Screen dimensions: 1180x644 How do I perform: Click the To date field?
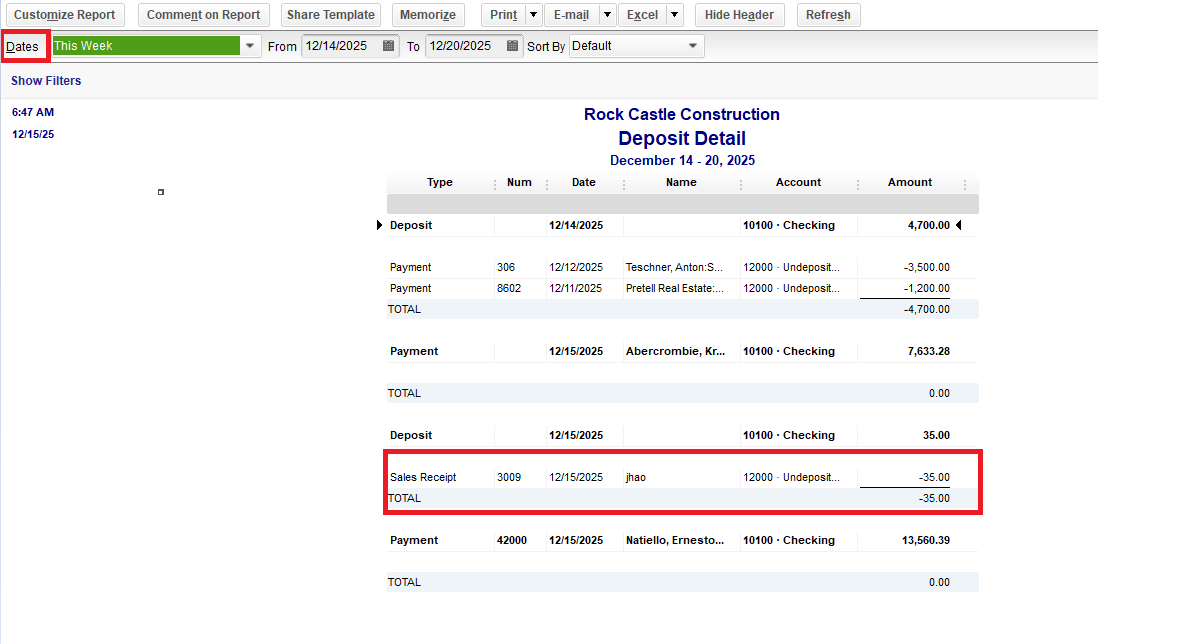pyautogui.click(x=466, y=46)
